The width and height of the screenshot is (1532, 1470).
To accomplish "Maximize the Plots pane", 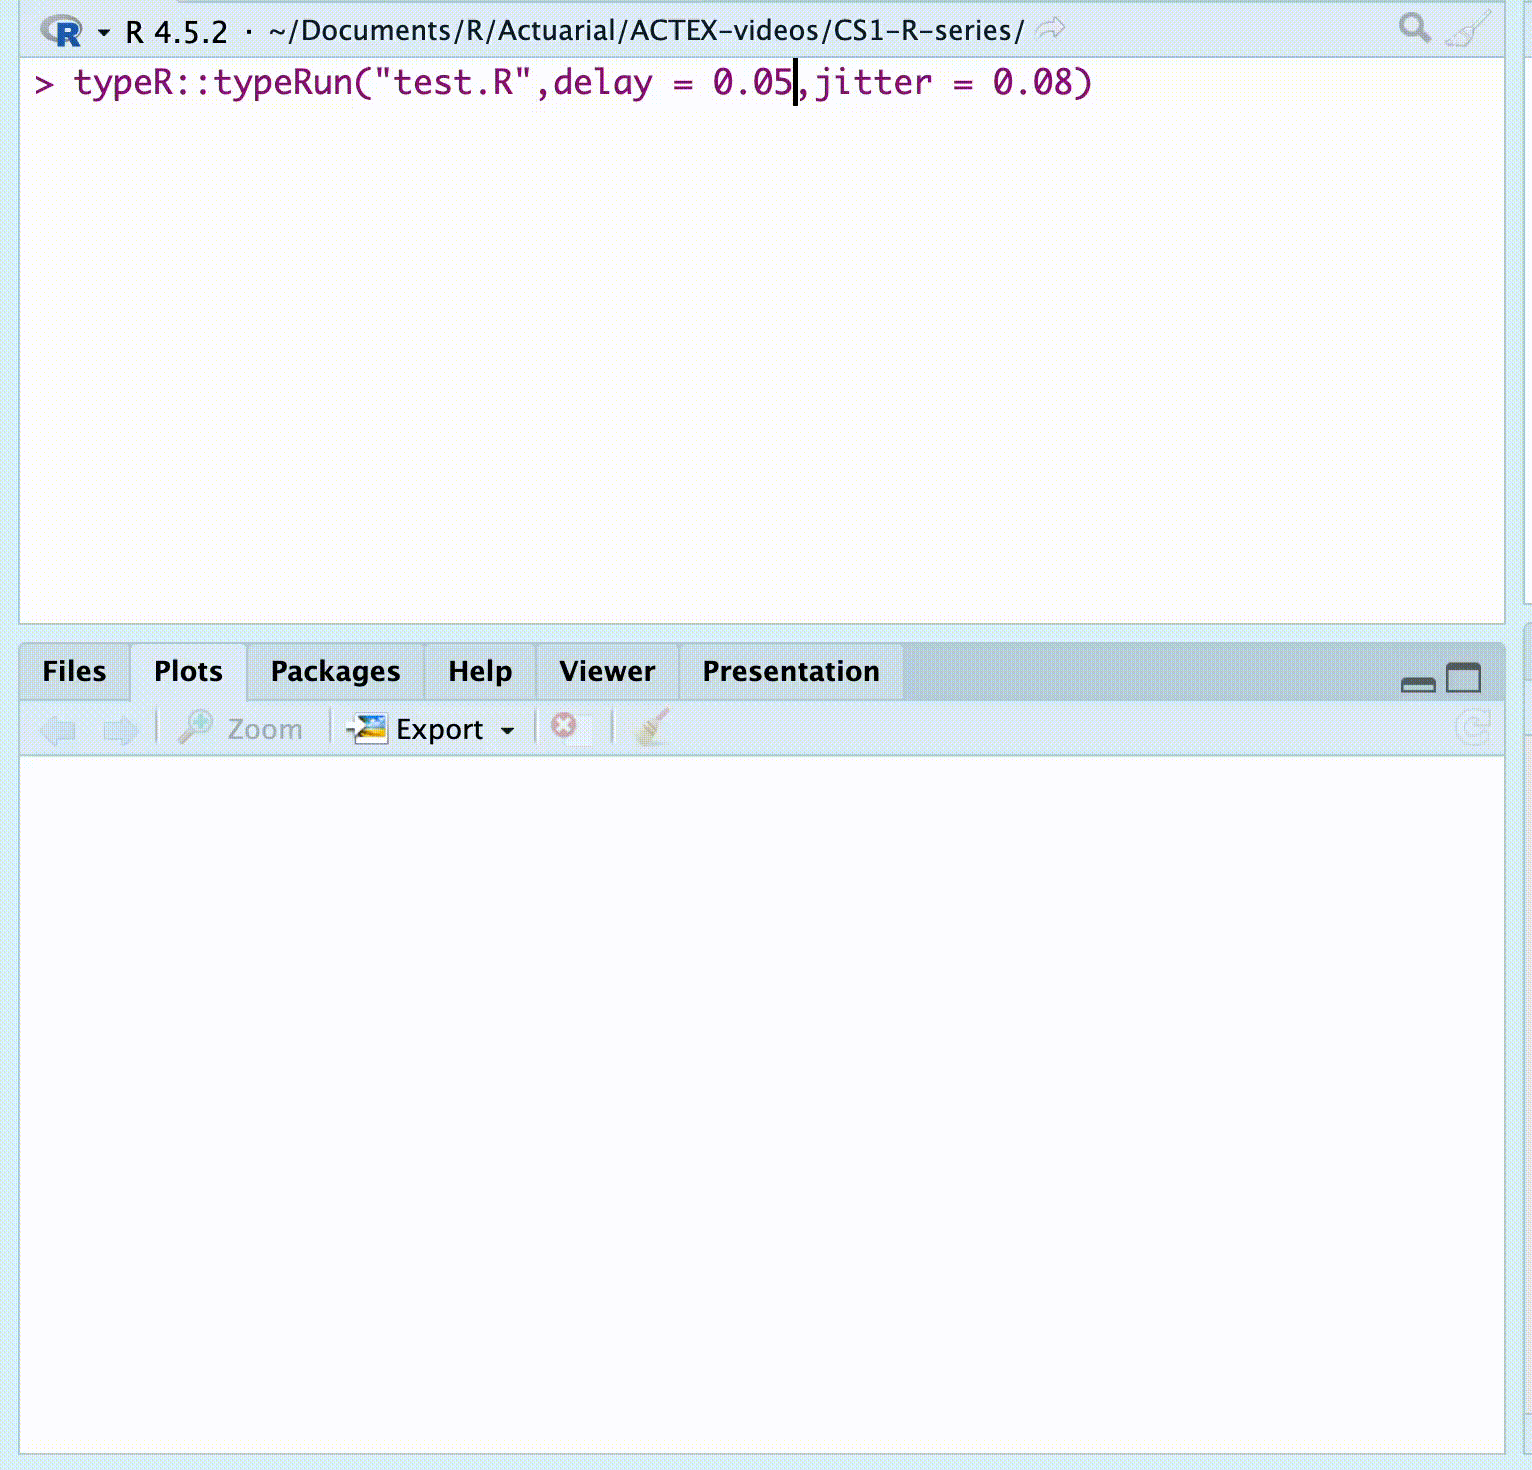I will coord(1464,678).
